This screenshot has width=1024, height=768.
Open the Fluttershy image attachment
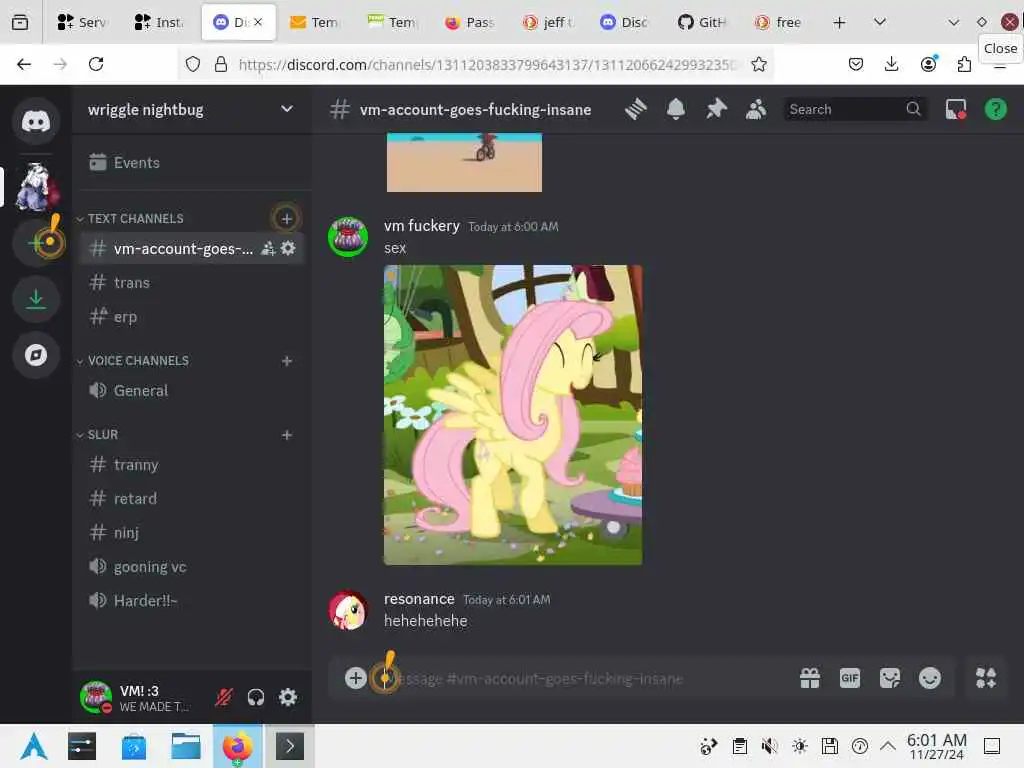coord(513,415)
